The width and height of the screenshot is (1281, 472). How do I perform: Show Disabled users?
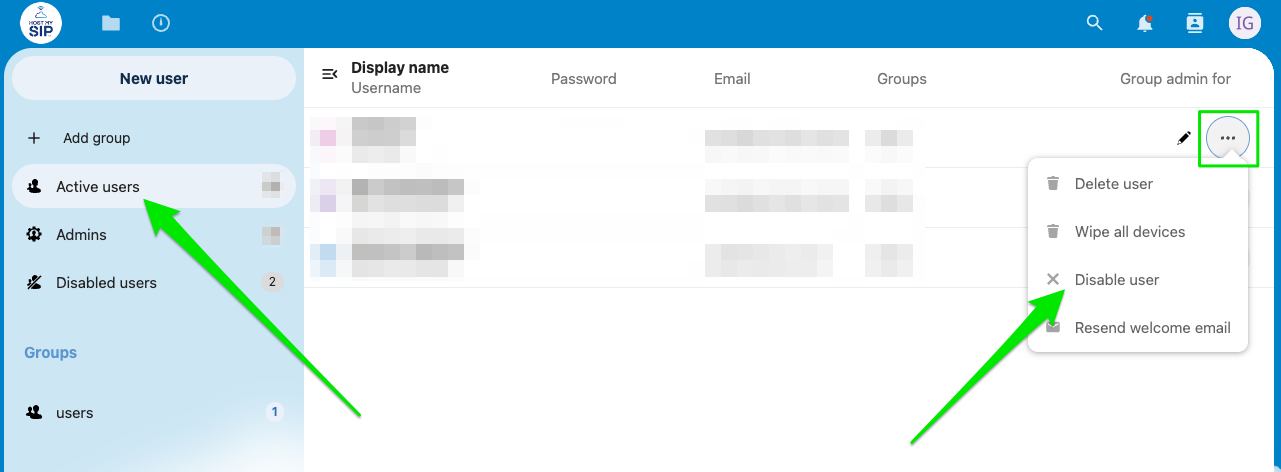pyautogui.click(x=106, y=283)
